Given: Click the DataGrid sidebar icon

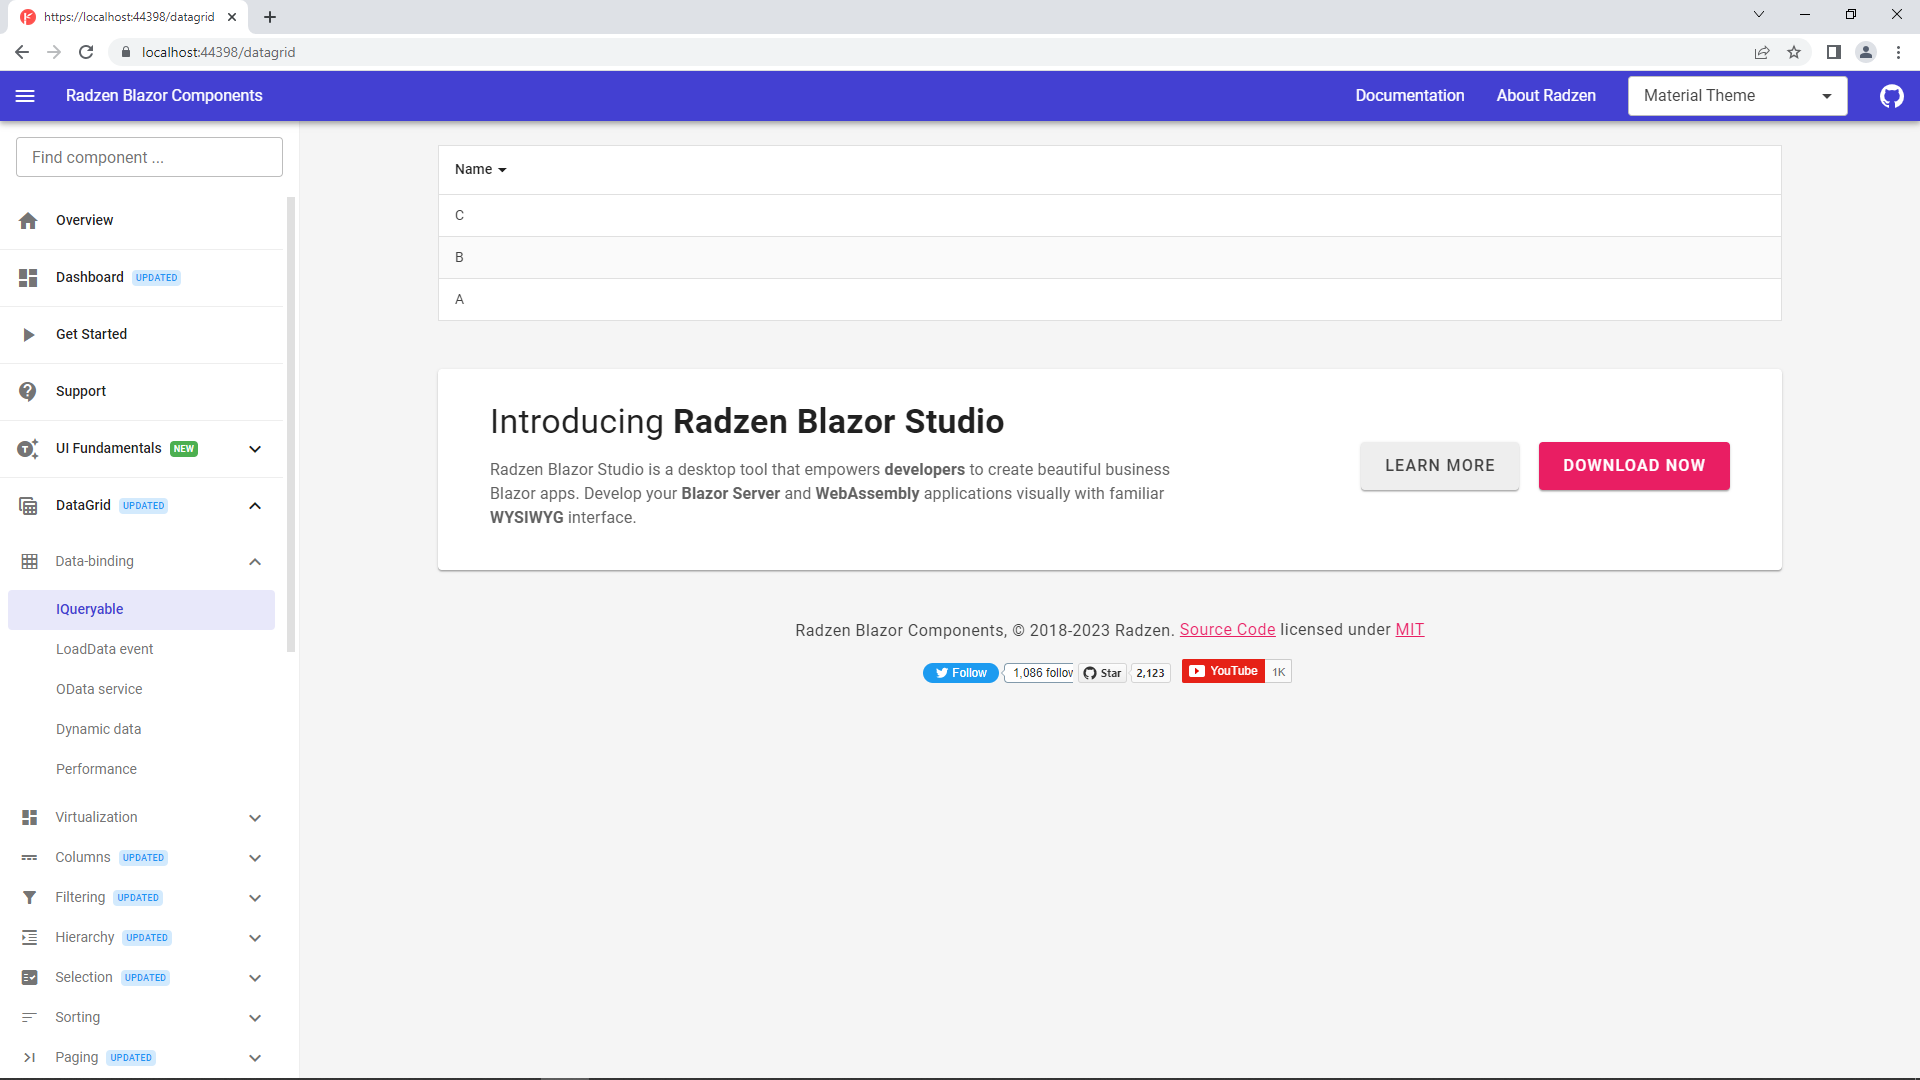Looking at the screenshot, I should click(x=28, y=505).
